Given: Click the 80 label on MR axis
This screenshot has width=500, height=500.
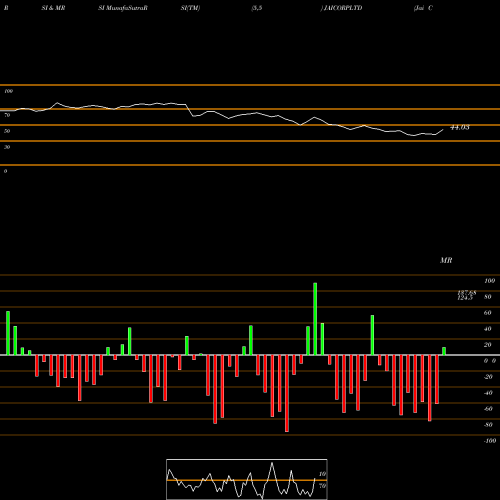Looking at the screenshot, I should tap(488, 297).
